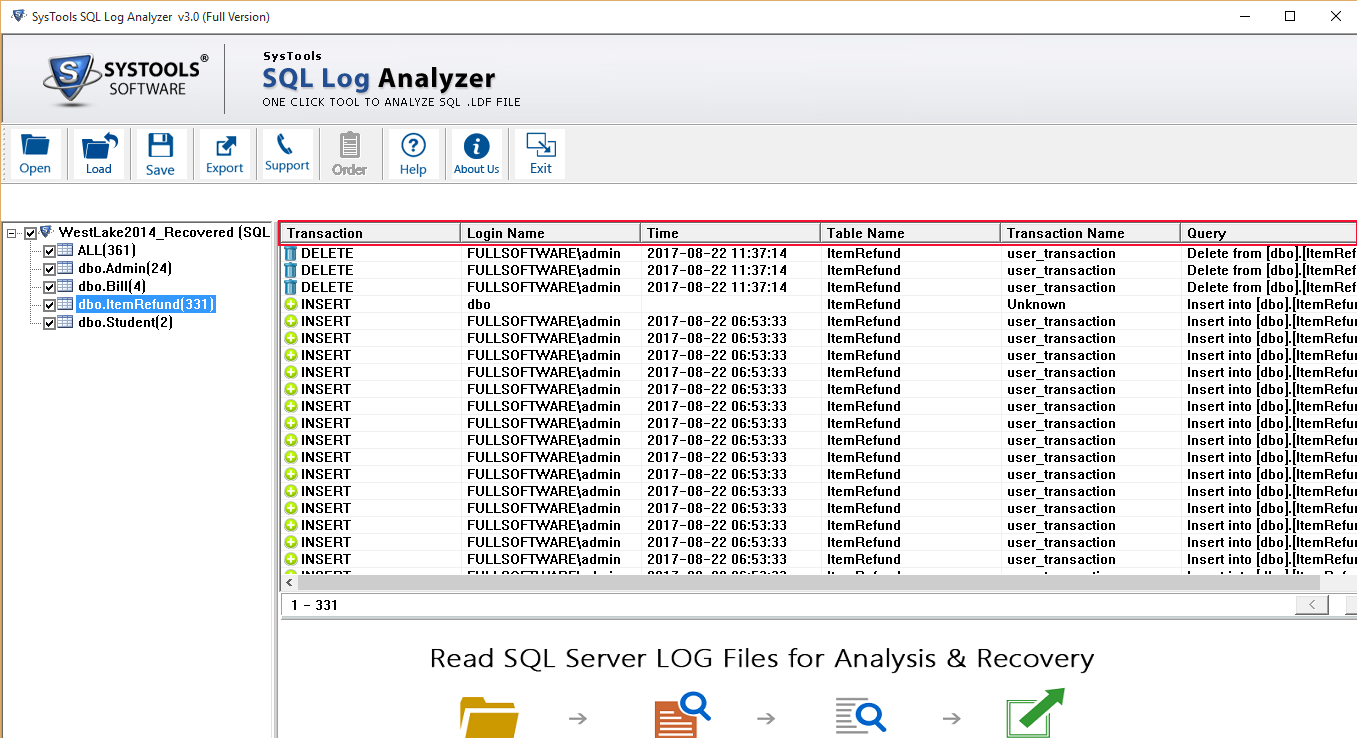The height and width of the screenshot is (738, 1357).
Task: Click the Query column header
Action: 1268,233
